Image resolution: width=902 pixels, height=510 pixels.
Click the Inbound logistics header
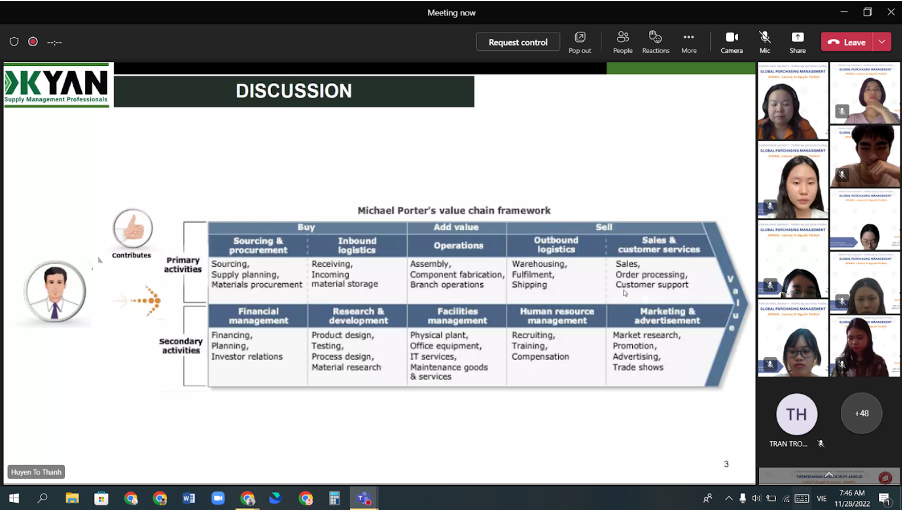coord(357,246)
